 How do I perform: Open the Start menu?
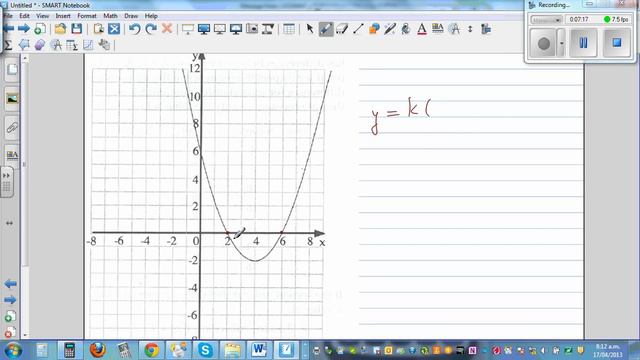pos(13,350)
